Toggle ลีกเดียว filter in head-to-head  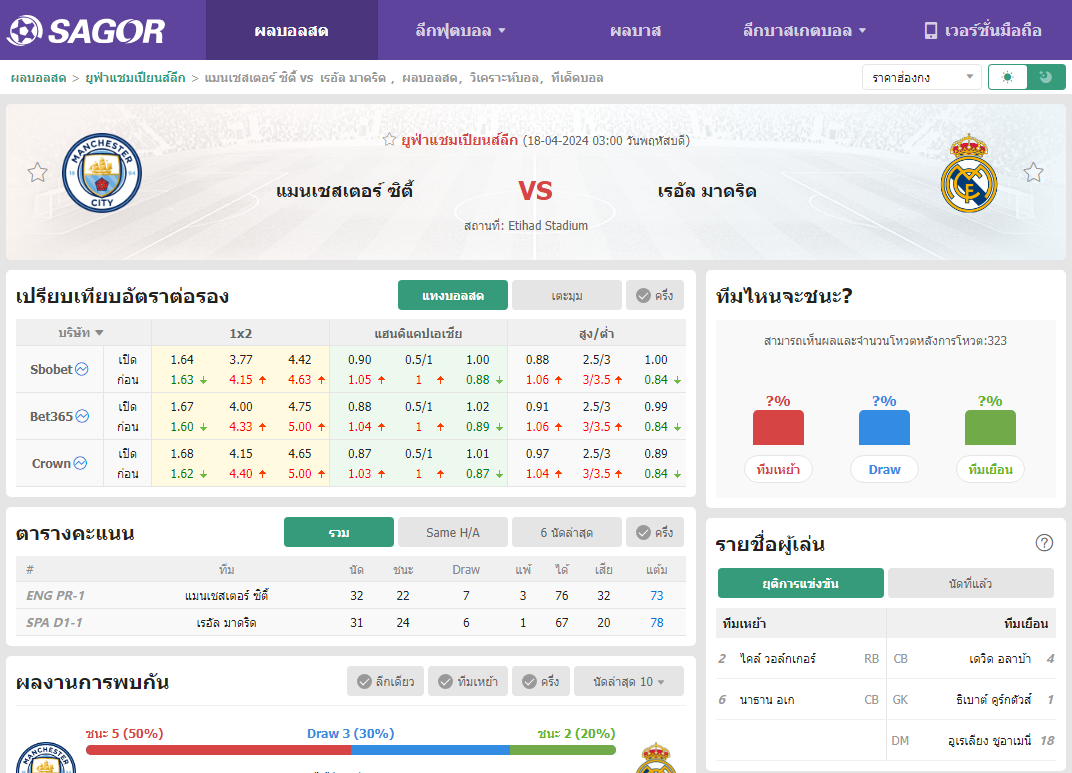coord(386,681)
